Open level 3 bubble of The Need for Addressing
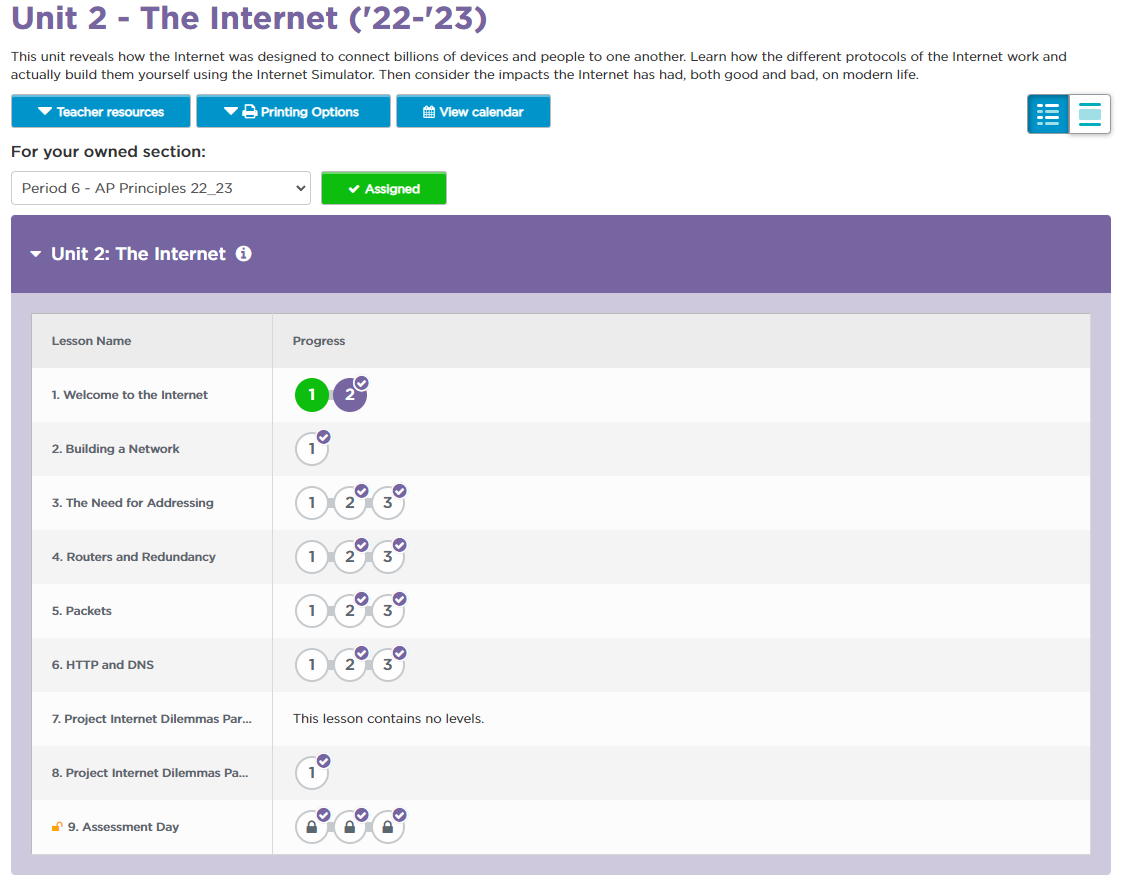Image resolution: width=1141 pixels, height=884 pixels. click(388, 503)
